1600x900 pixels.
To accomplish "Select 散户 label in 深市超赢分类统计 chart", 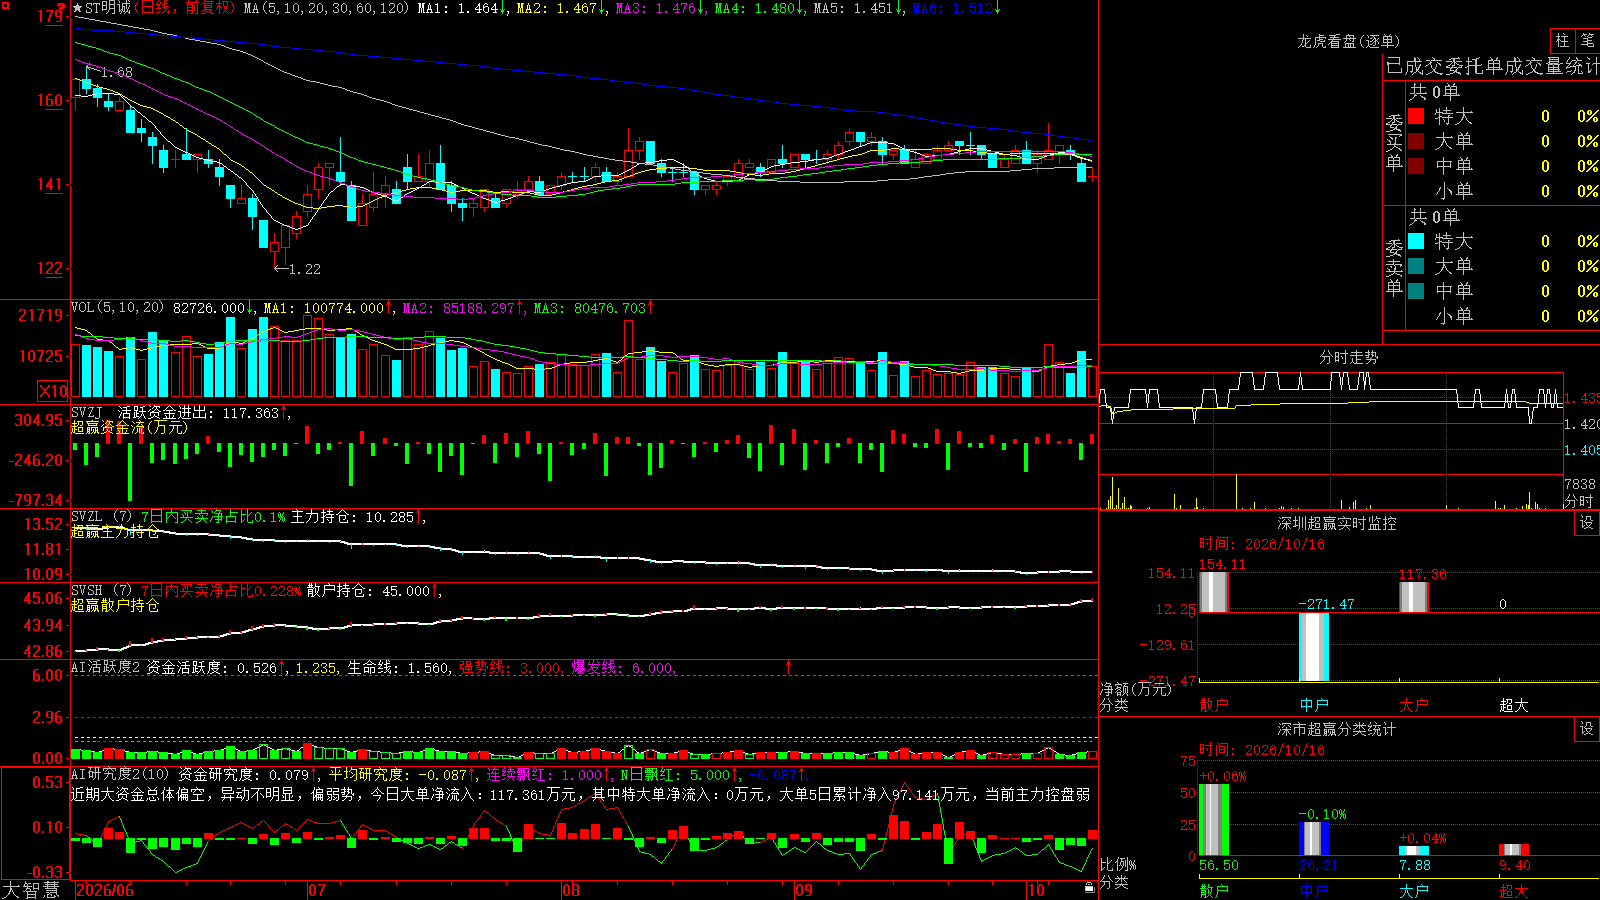I will point(1214,890).
